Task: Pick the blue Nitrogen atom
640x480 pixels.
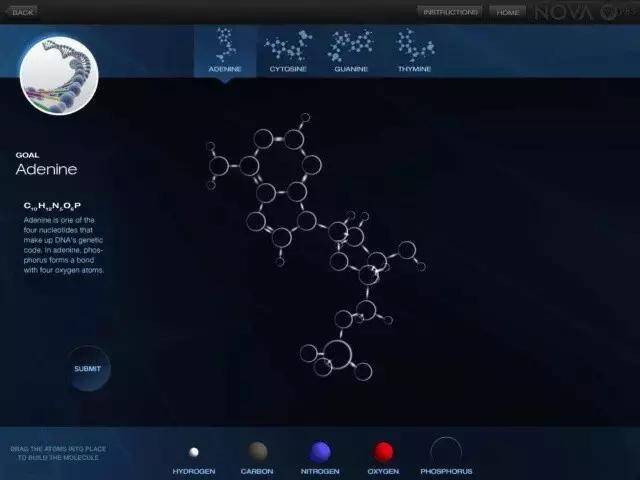Action: tap(320, 452)
